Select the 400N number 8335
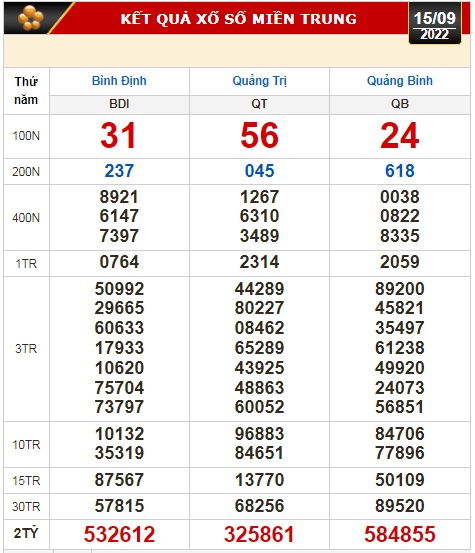Image resolution: width=475 pixels, height=553 pixels. tap(400, 236)
